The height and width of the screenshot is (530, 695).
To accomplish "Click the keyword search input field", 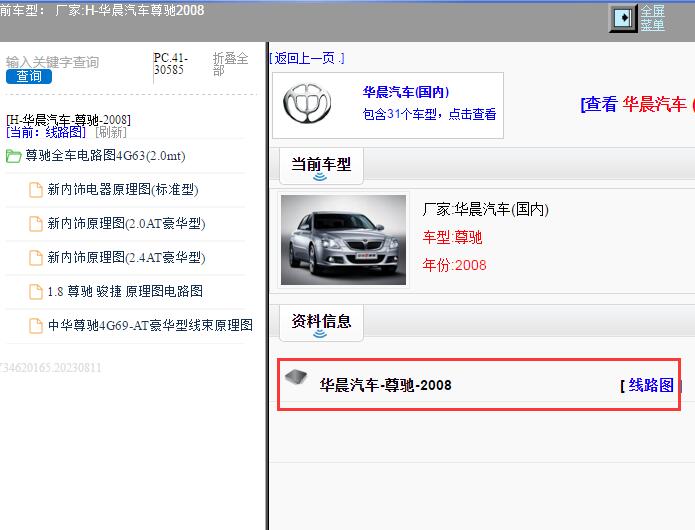I will 52,62.
